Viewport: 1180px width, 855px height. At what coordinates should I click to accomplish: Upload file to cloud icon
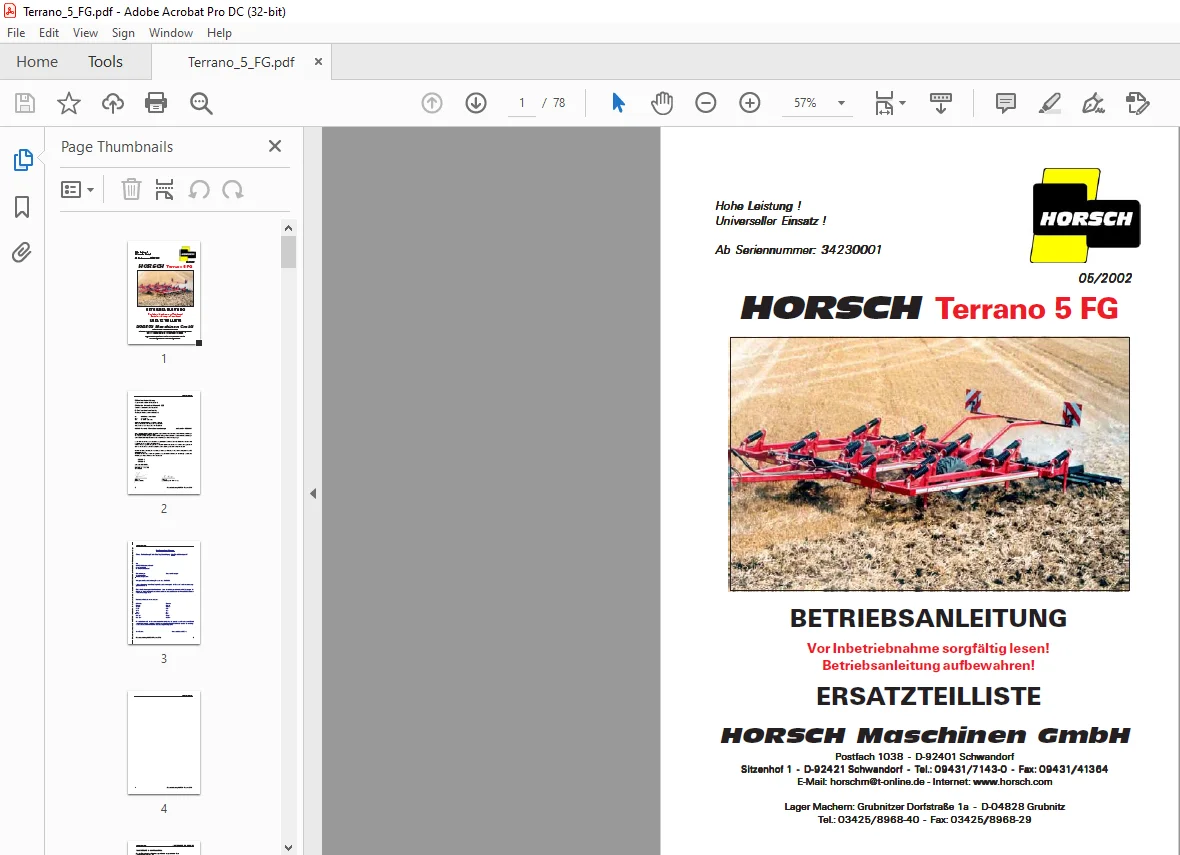click(113, 103)
